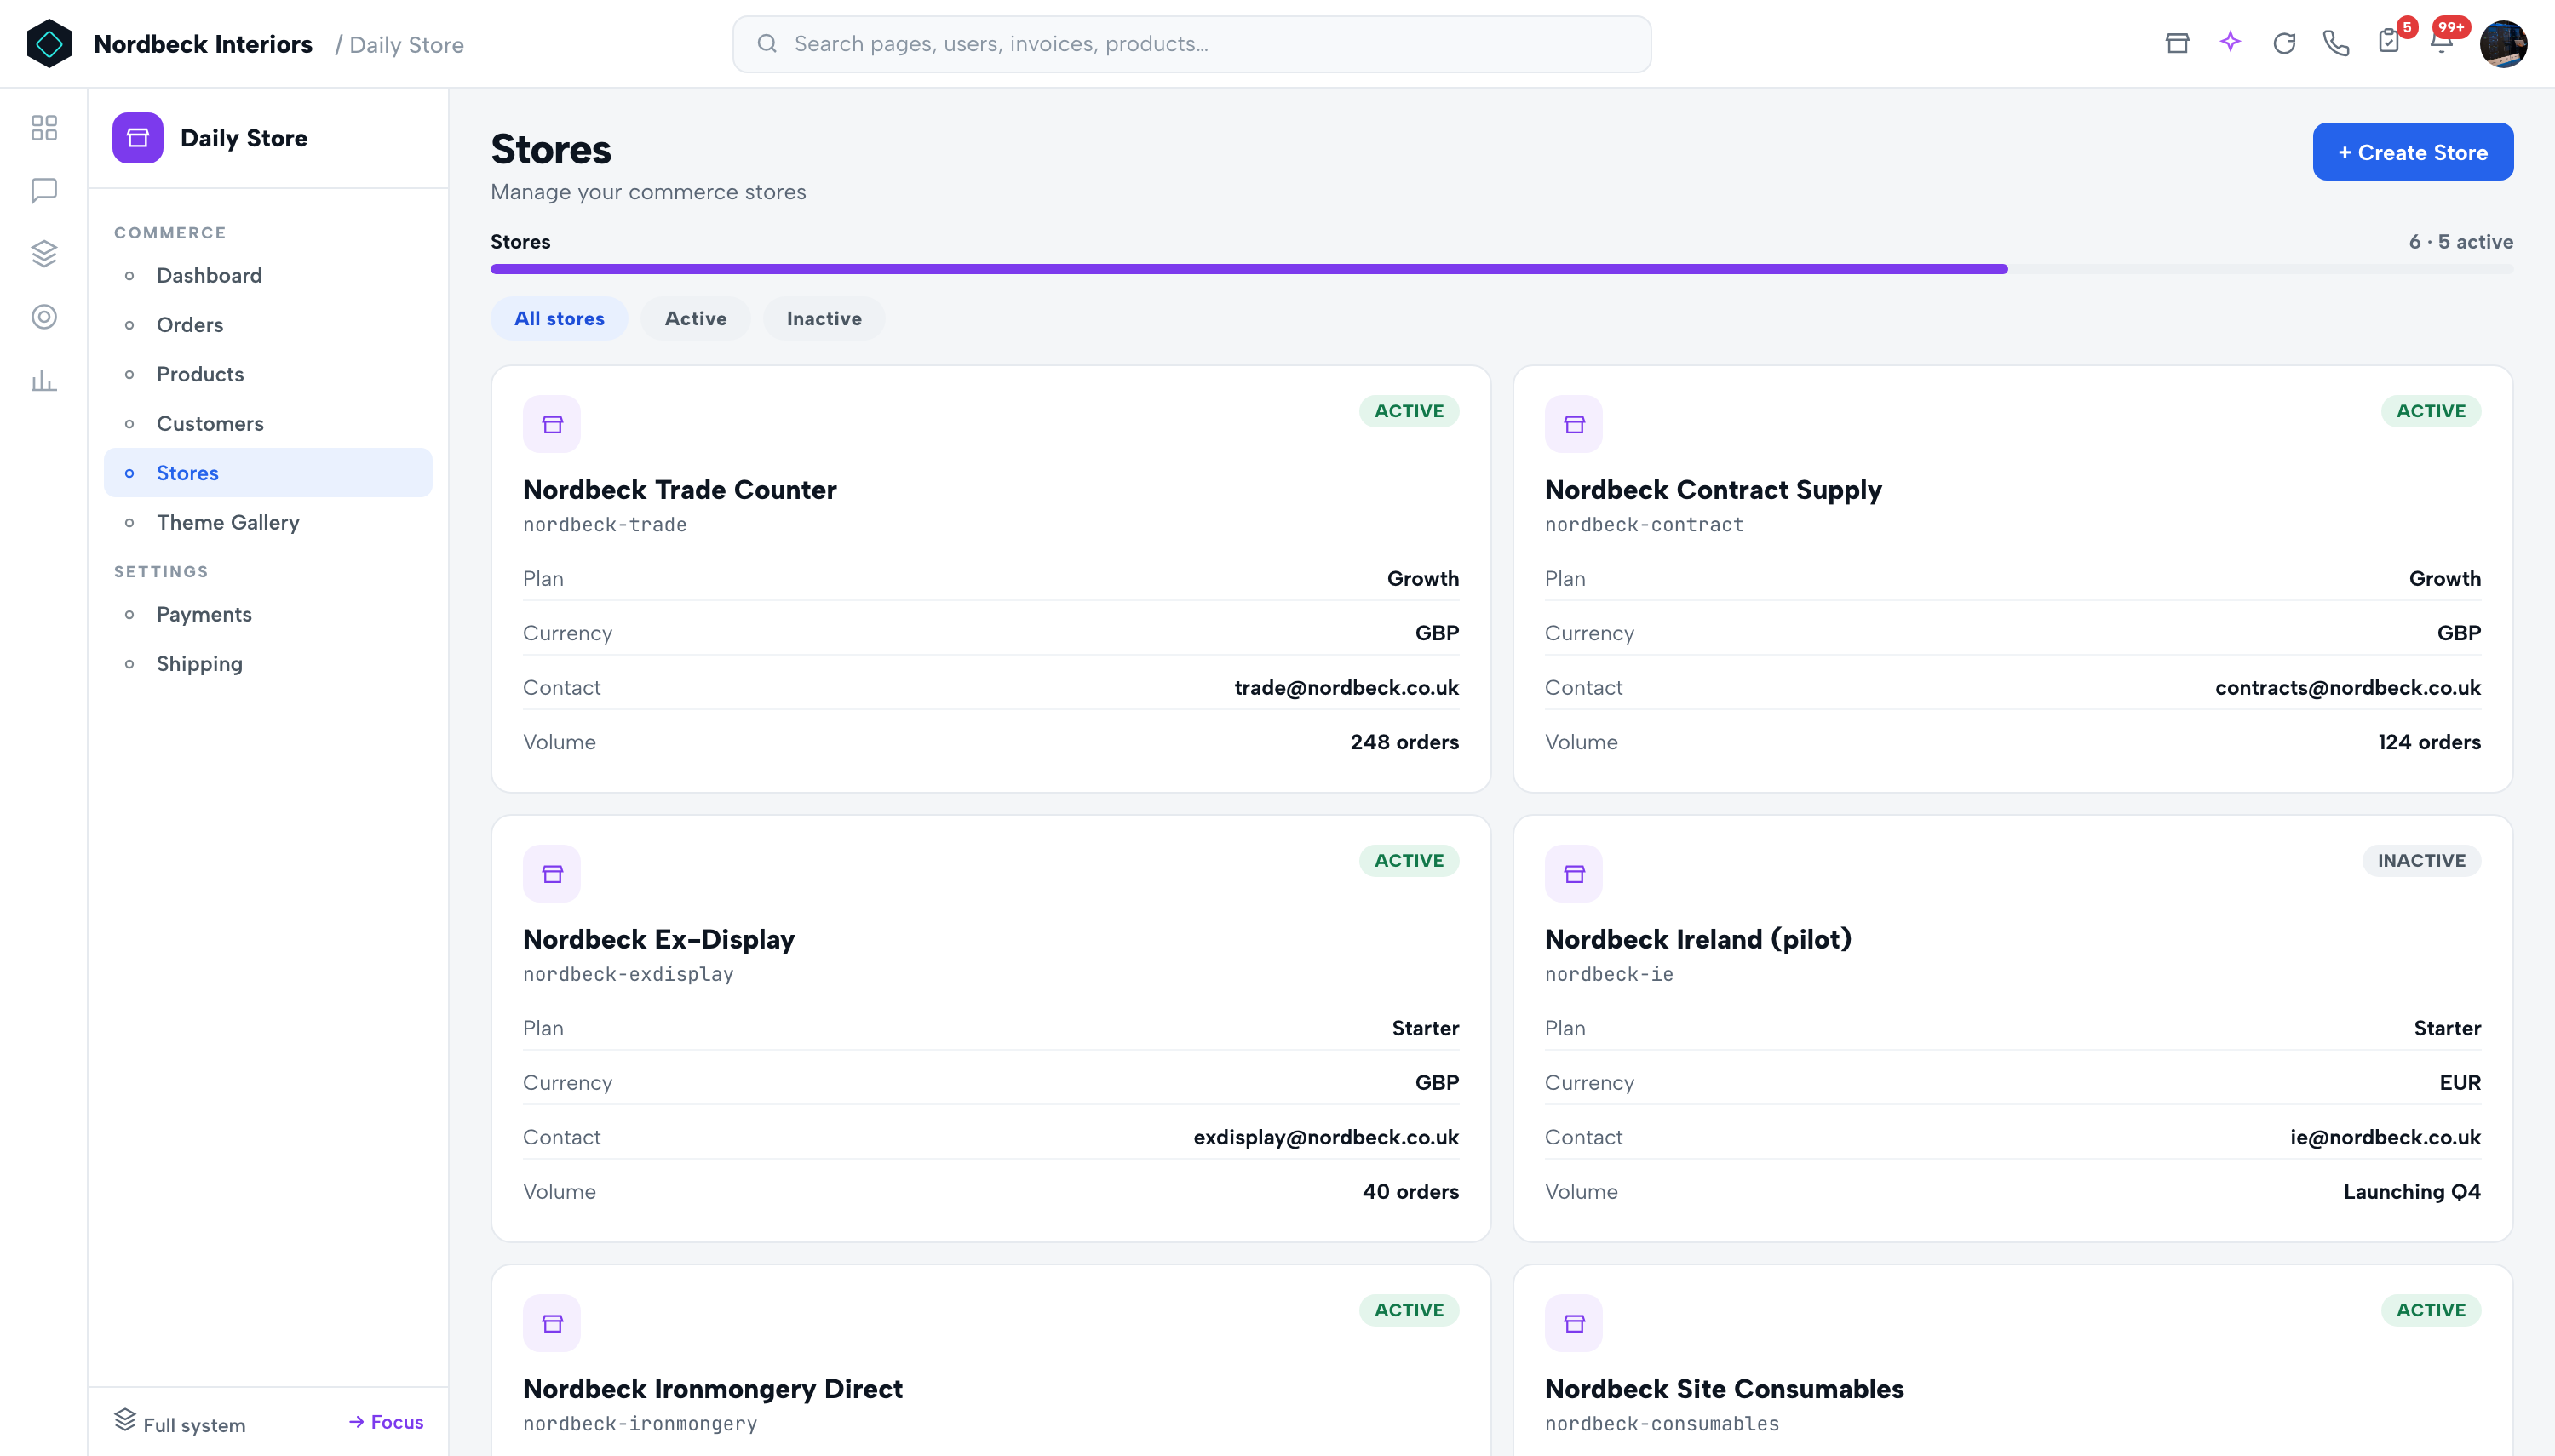Click the storefront icon in top bar
This screenshot has height=1456, width=2555.
[2177, 43]
